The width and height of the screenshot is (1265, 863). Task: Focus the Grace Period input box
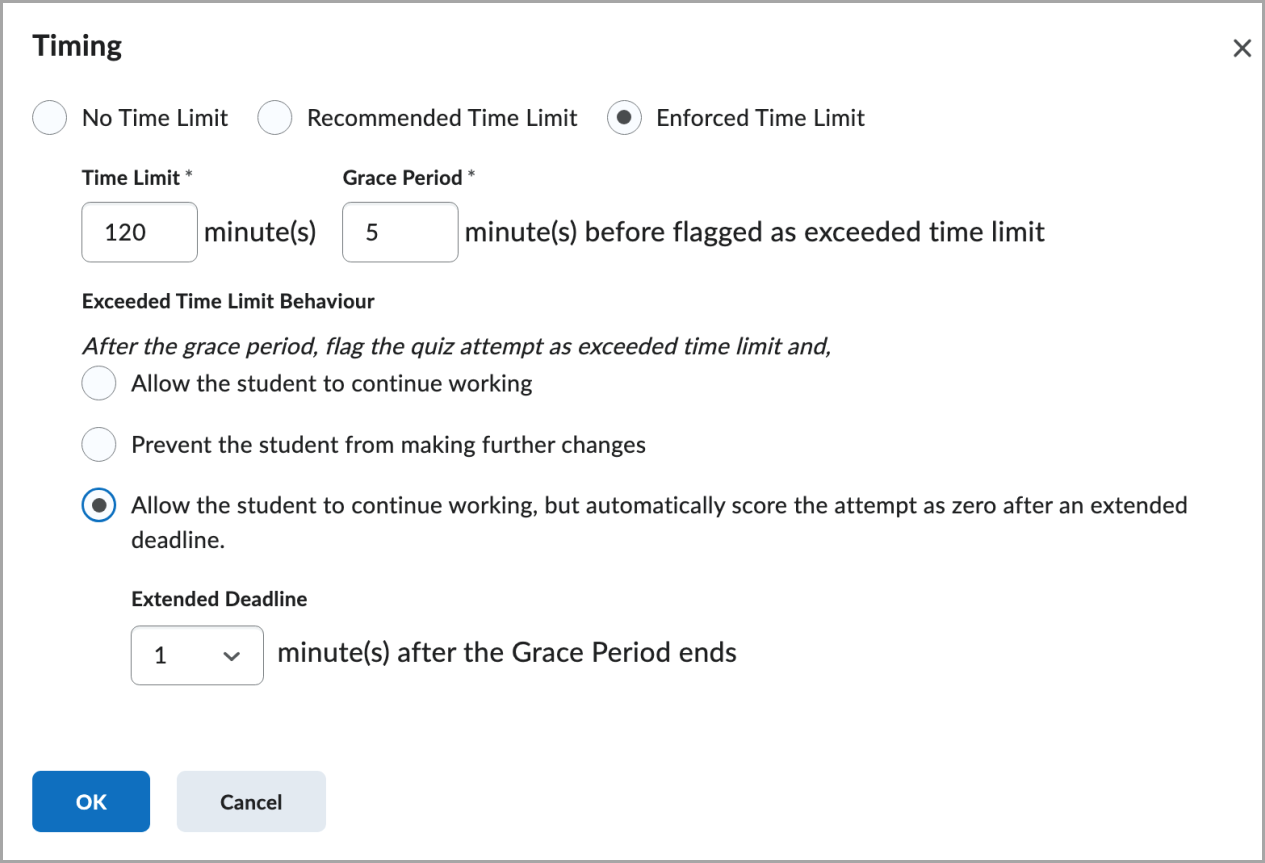[400, 233]
